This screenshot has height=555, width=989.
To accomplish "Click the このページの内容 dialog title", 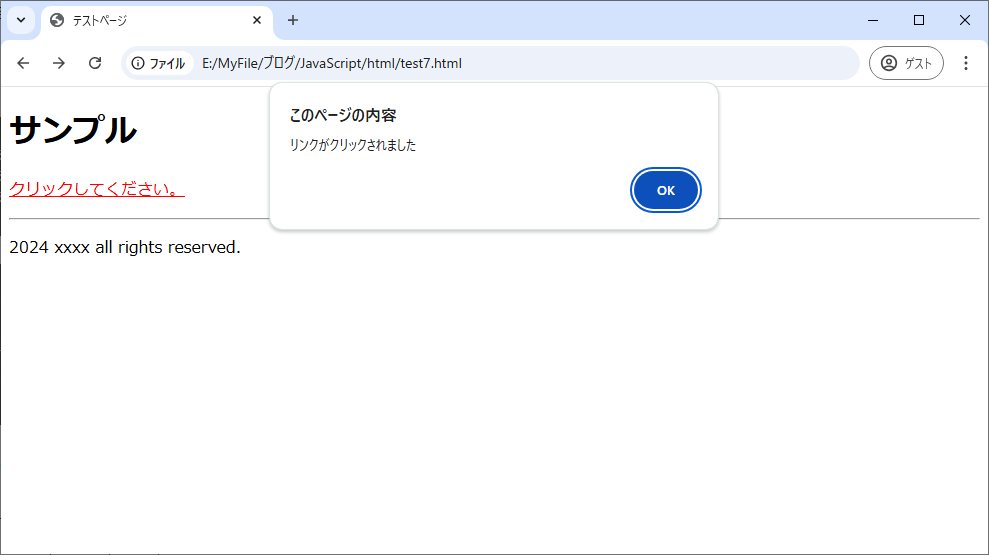I will click(x=342, y=115).
